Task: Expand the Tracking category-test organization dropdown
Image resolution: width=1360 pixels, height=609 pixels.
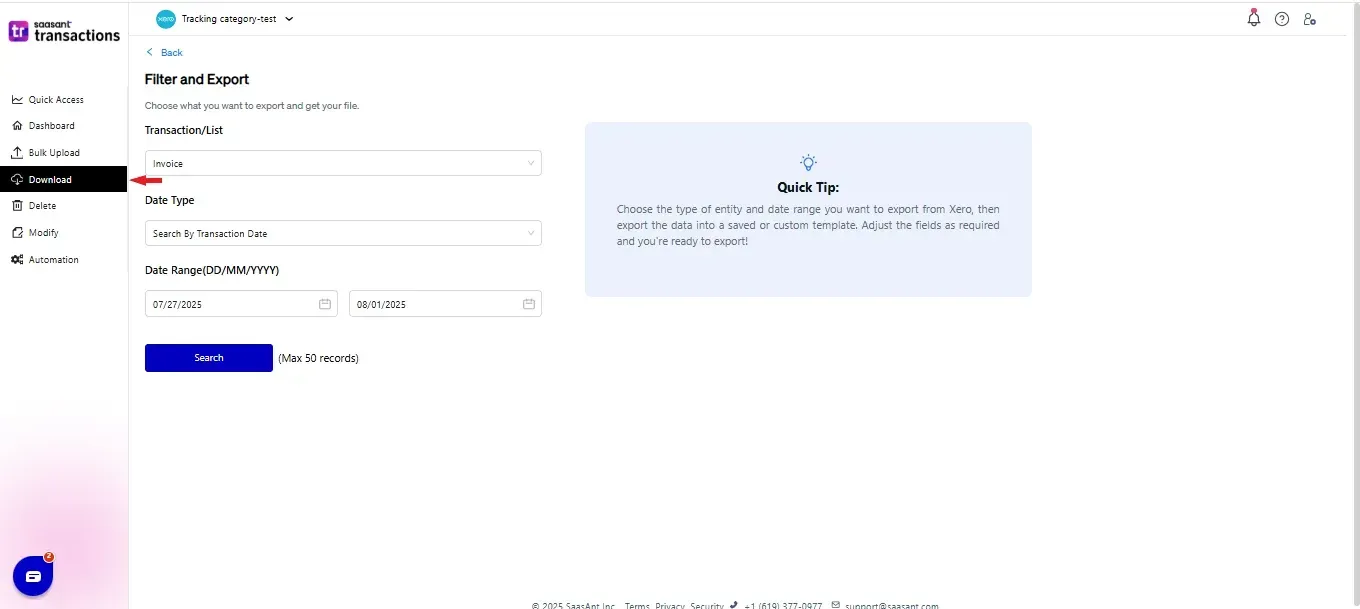Action: coord(226,19)
